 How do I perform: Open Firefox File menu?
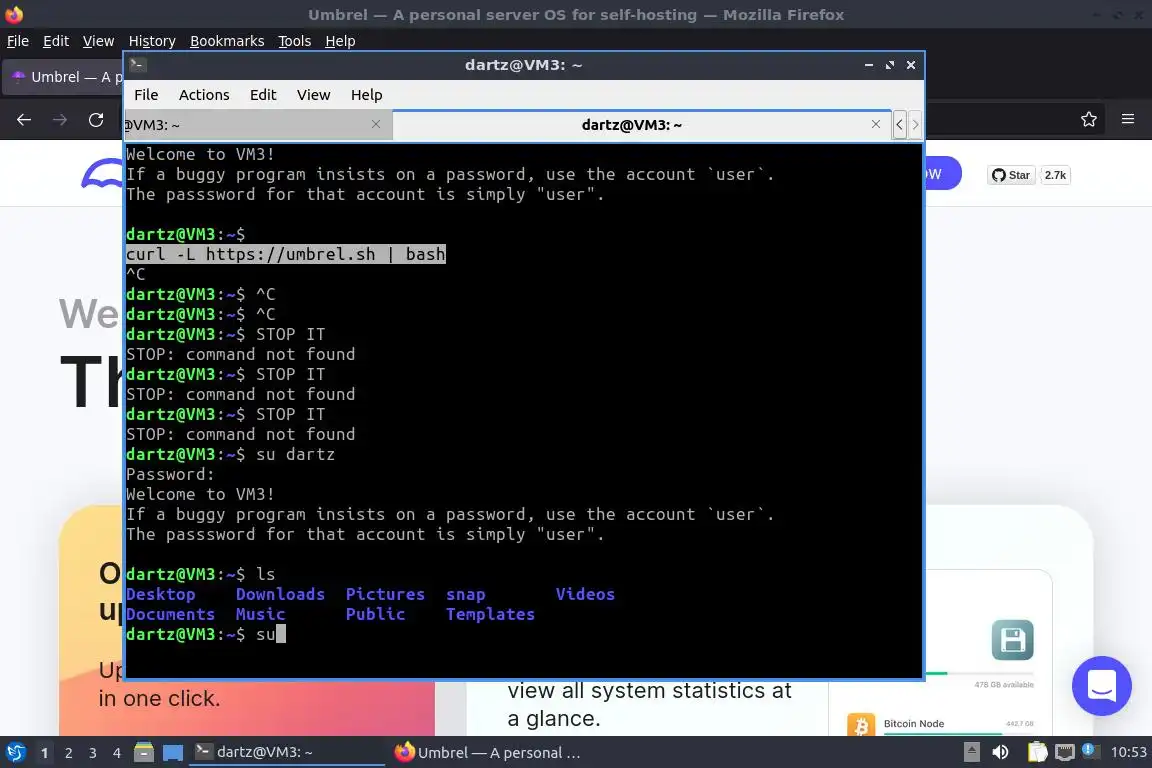click(x=18, y=41)
